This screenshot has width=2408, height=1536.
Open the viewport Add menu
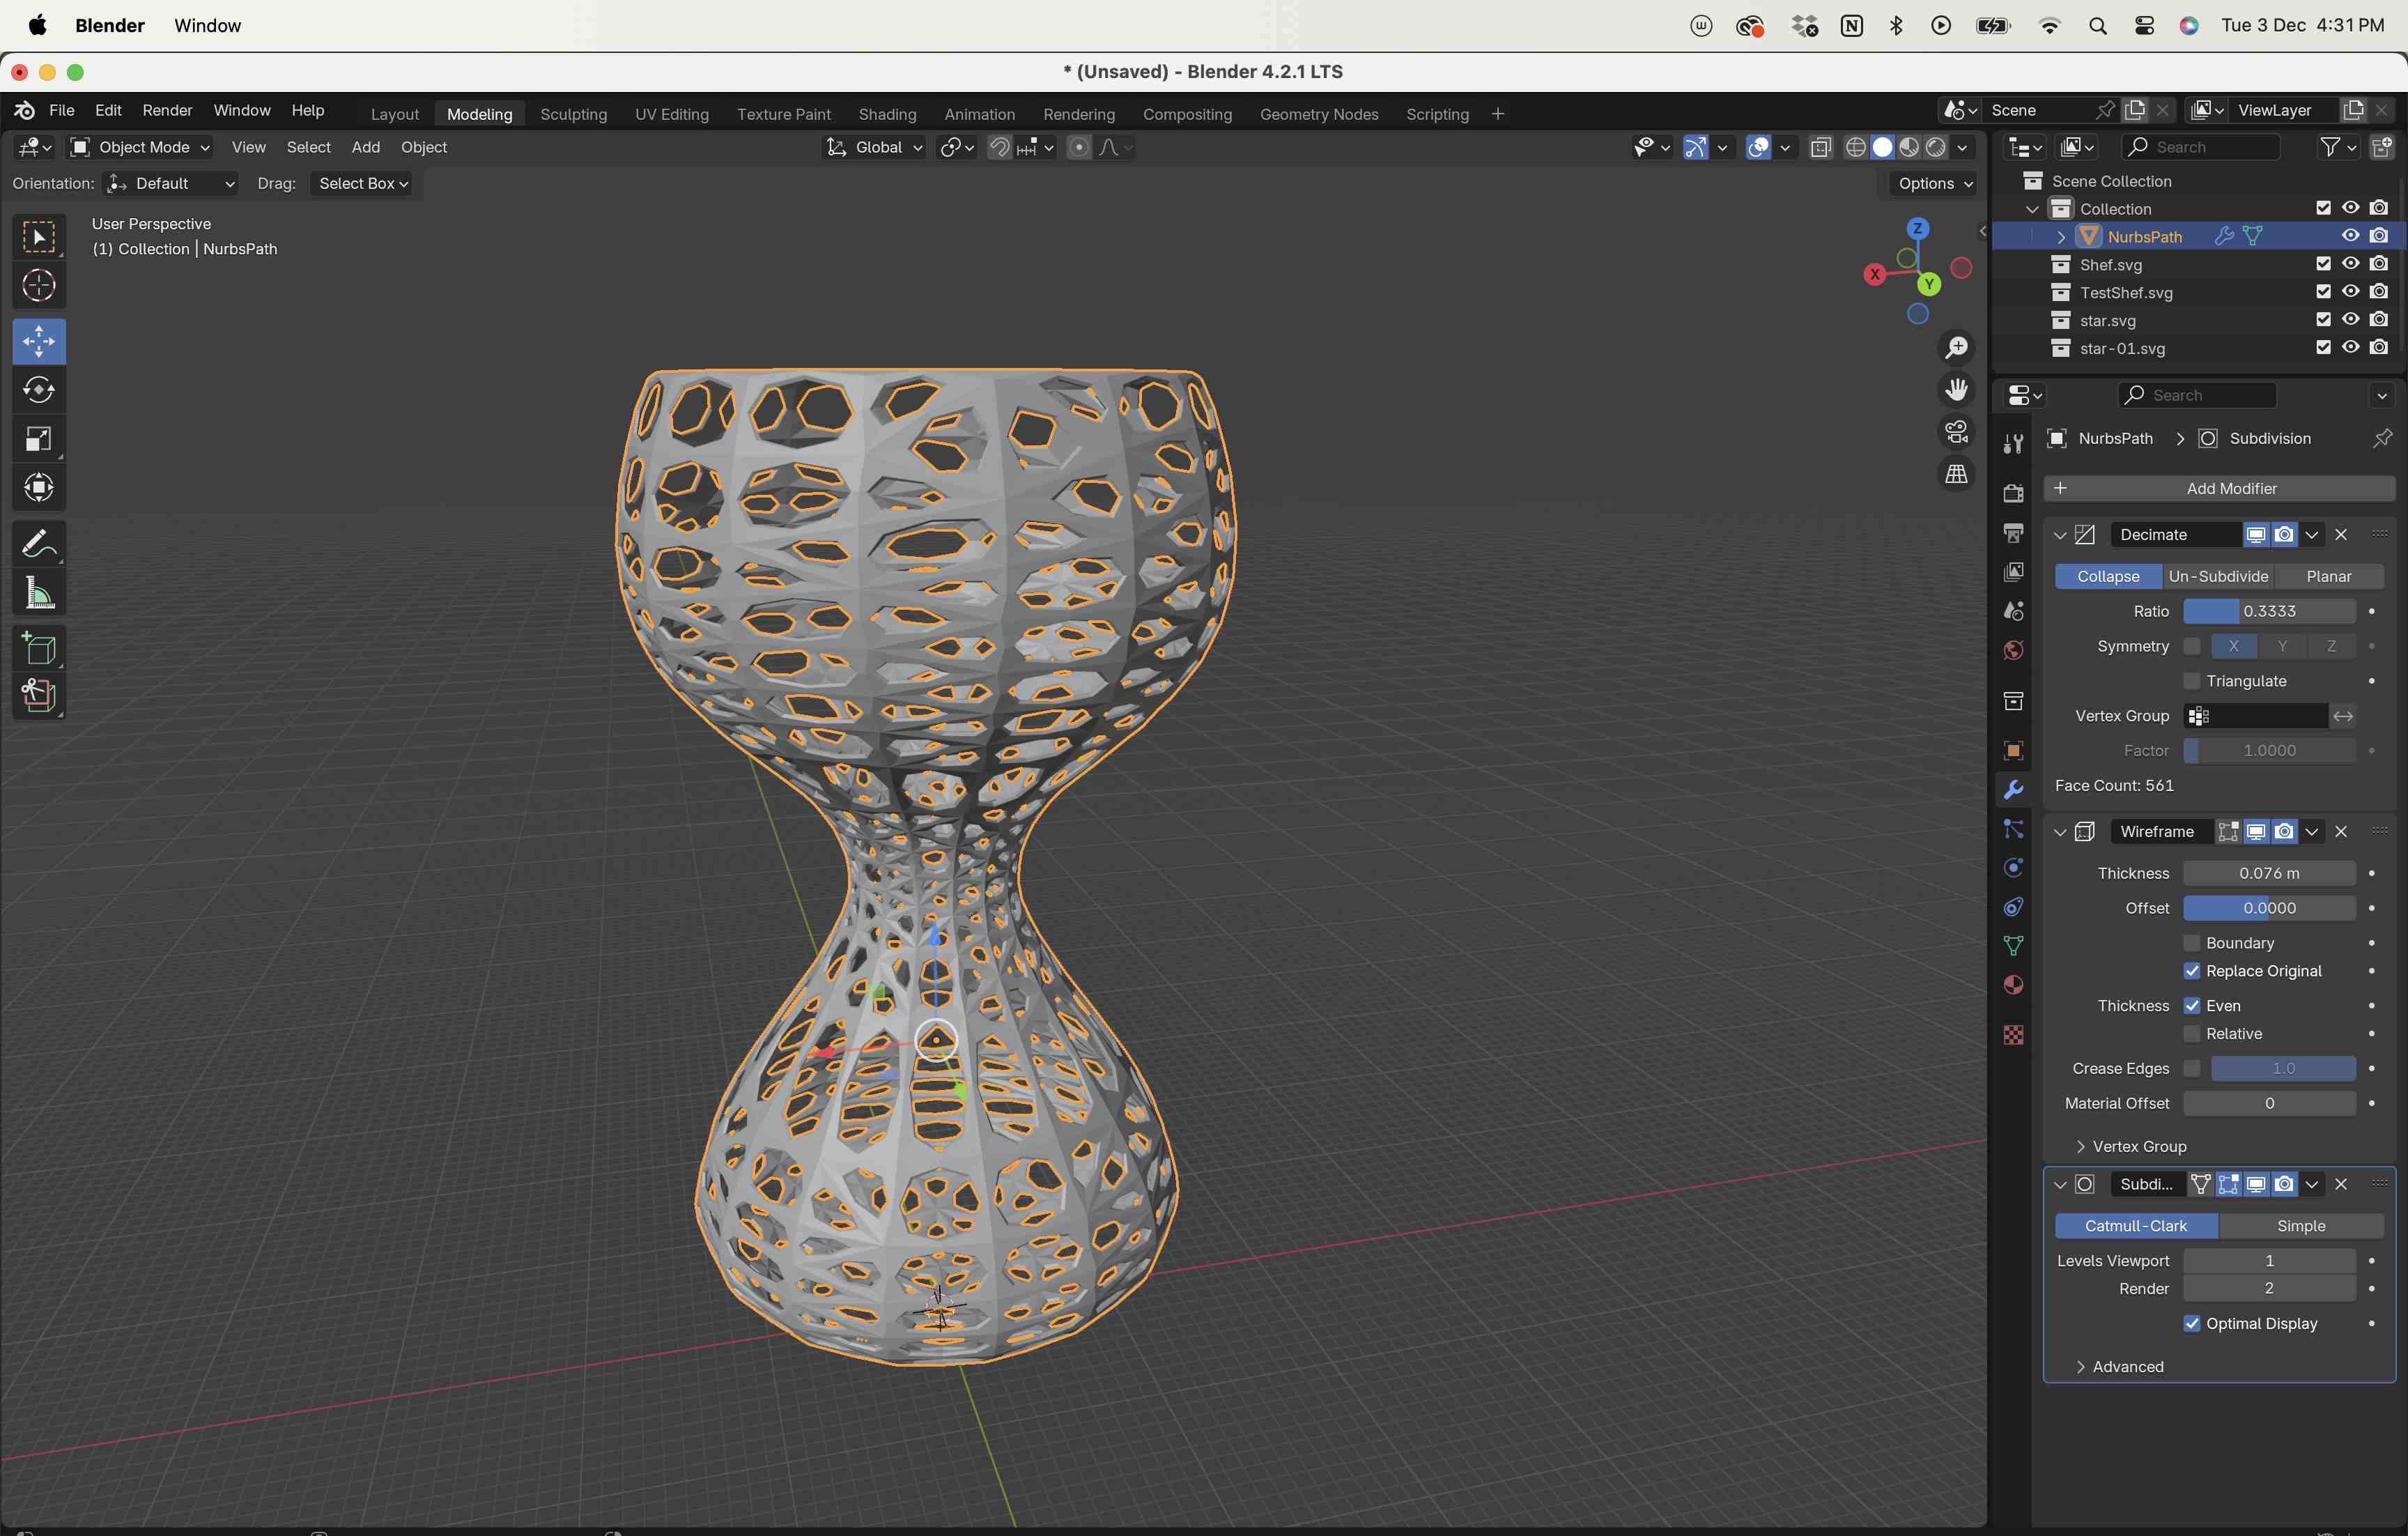tap(365, 147)
